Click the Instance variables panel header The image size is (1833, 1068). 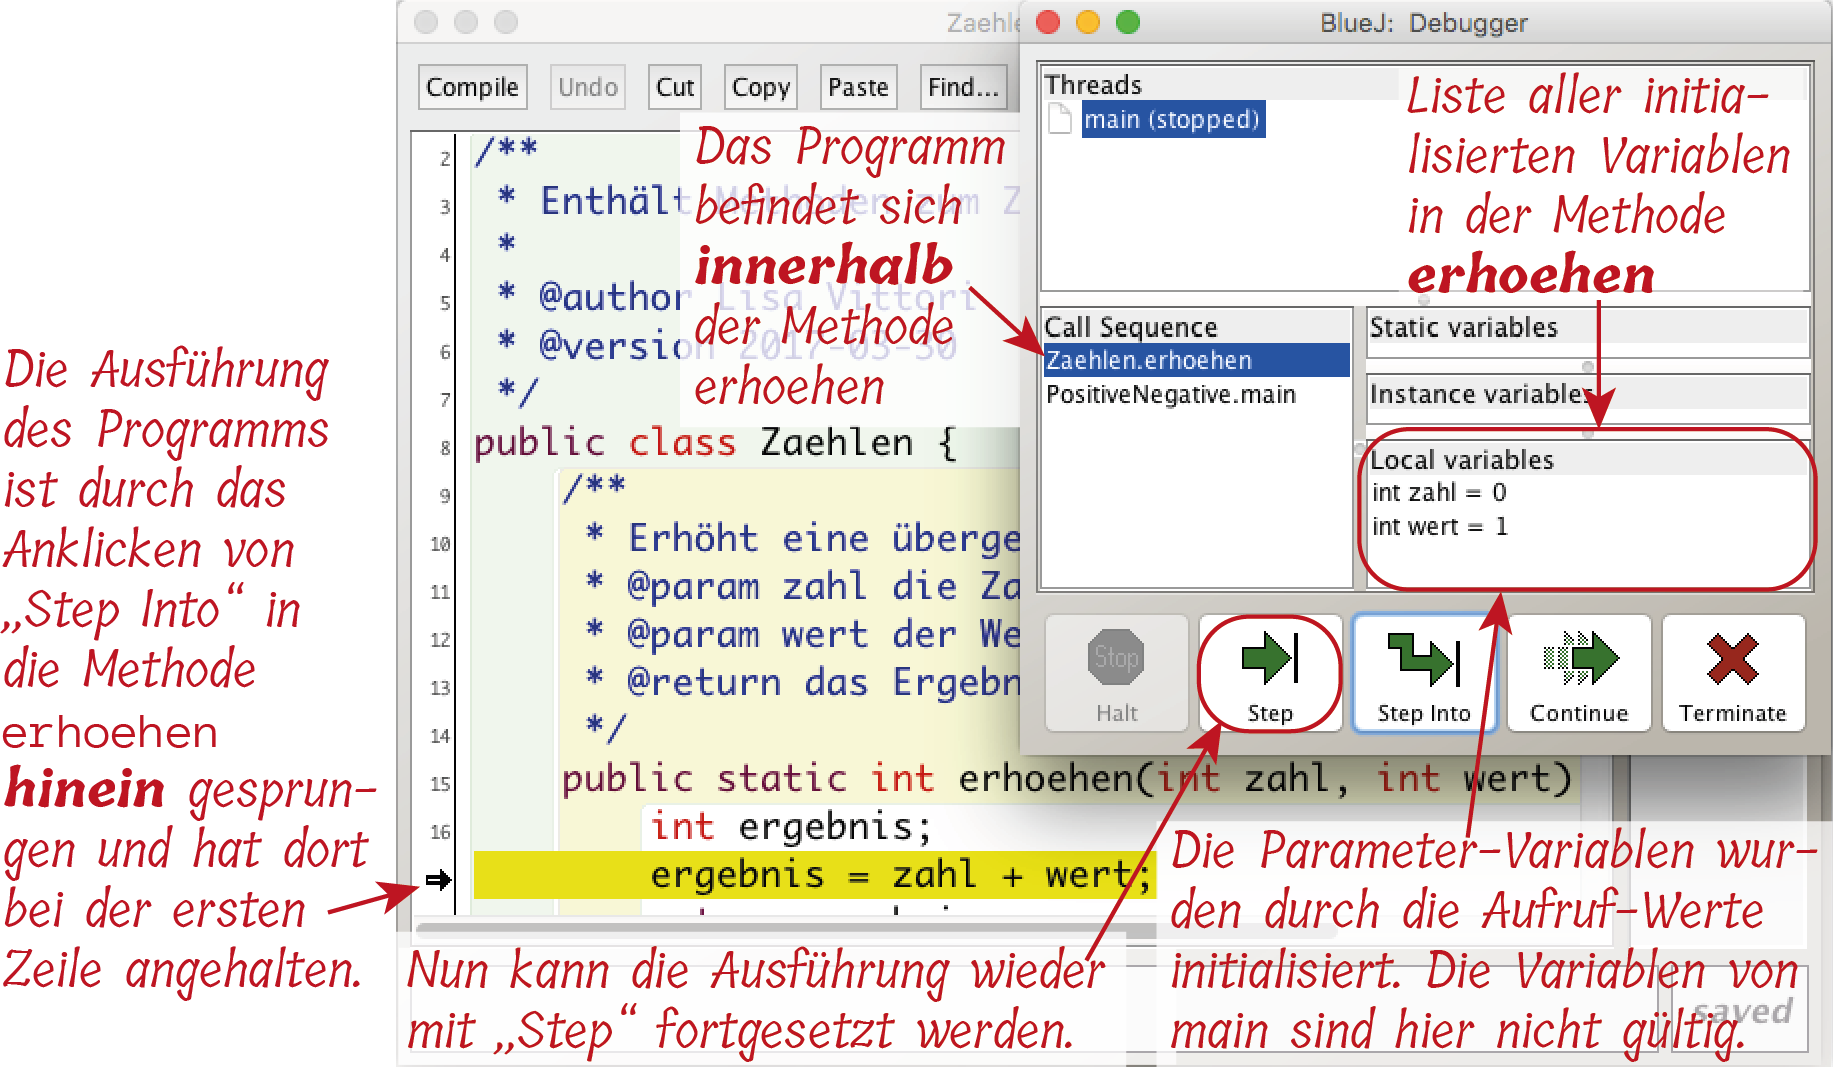[1587, 394]
